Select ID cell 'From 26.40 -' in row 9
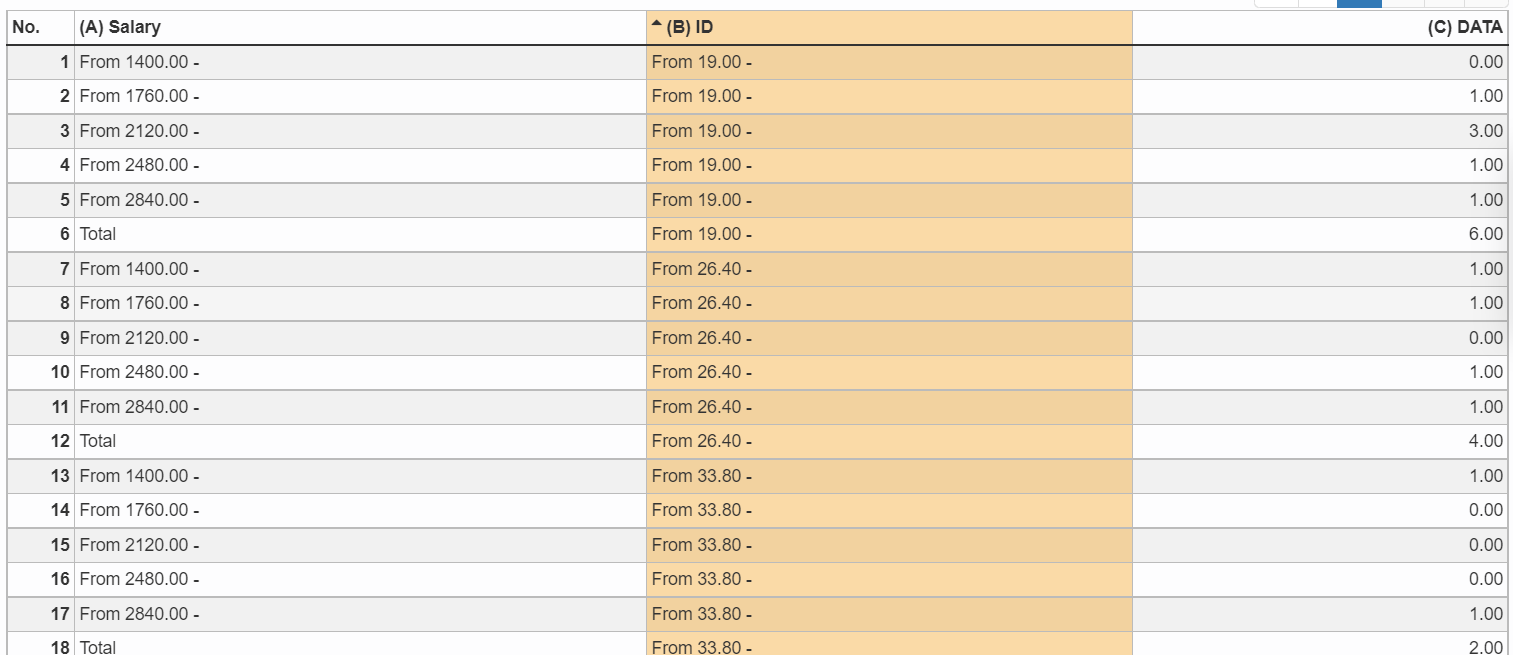This screenshot has width=1513, height=655. tap(890, 338)
